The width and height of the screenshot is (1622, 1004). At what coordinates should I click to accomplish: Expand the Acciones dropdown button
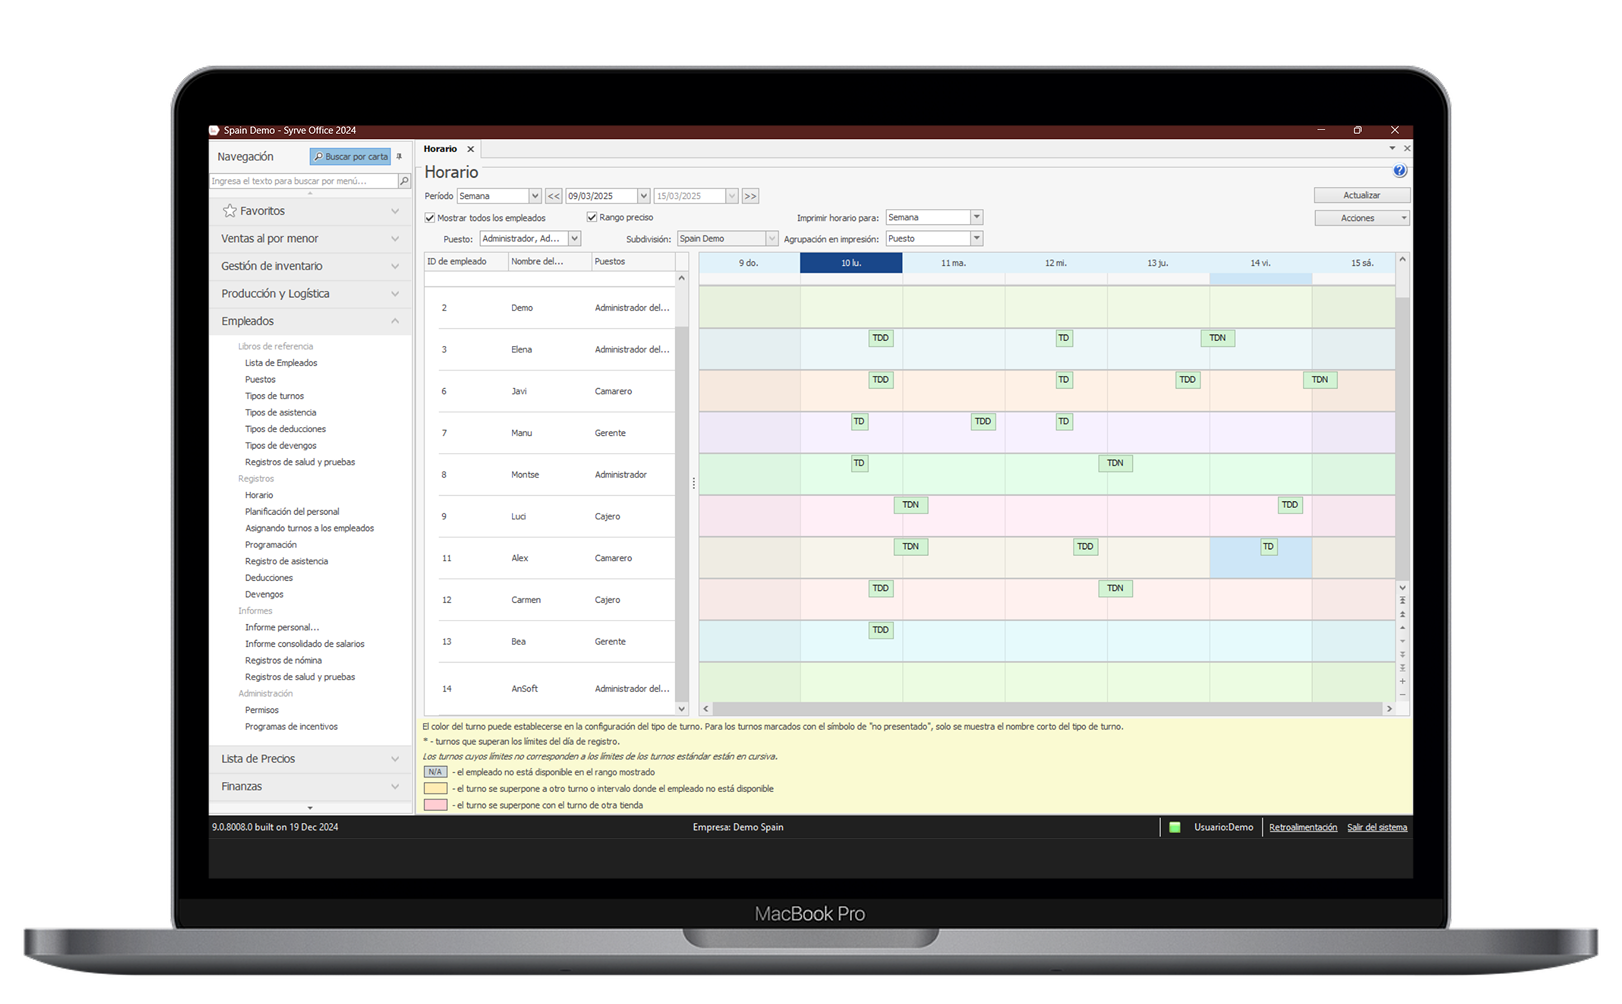pyautogui.click(x=1361, y=218)
